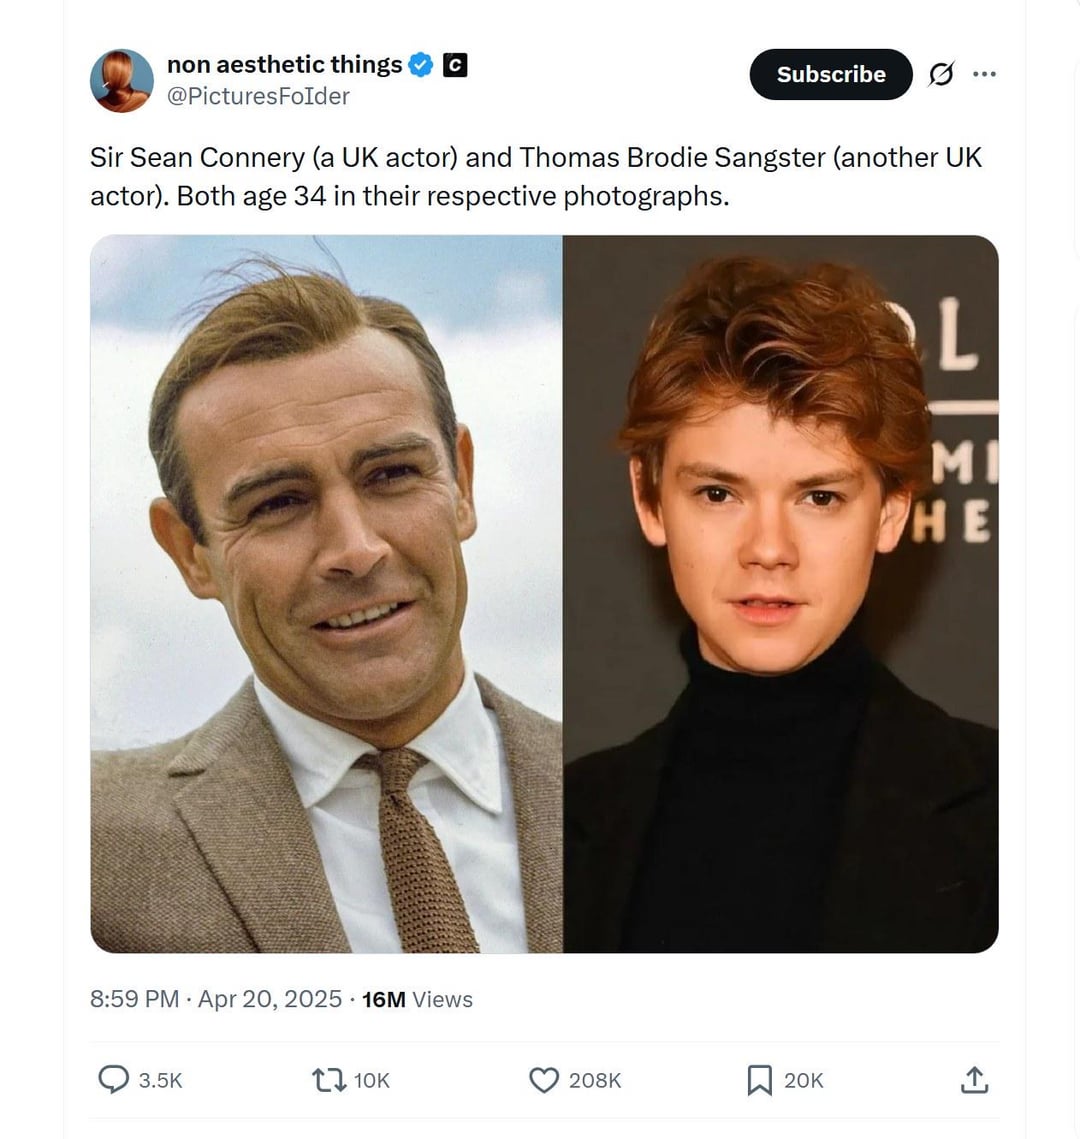
Task: Show the 3.5K replies count
Action: (161, 1081)
